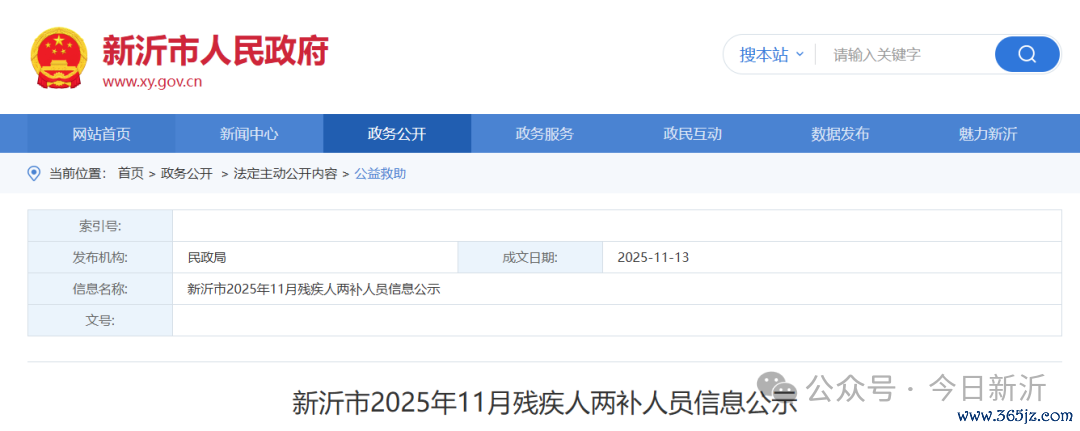Visit the 魅力新沂 navigation tab
The image size is (1080, 431).
988,134
